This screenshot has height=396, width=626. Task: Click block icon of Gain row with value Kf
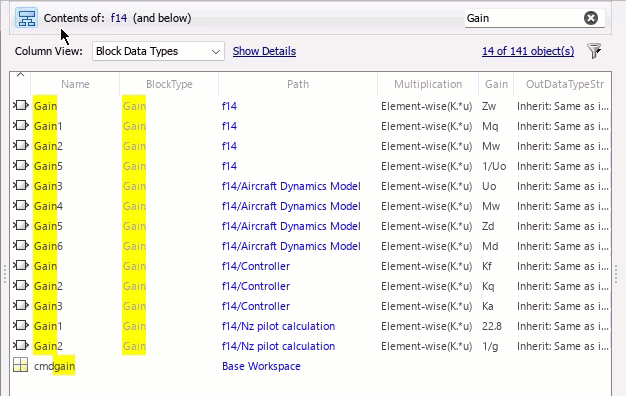click(x=21, y=265)
